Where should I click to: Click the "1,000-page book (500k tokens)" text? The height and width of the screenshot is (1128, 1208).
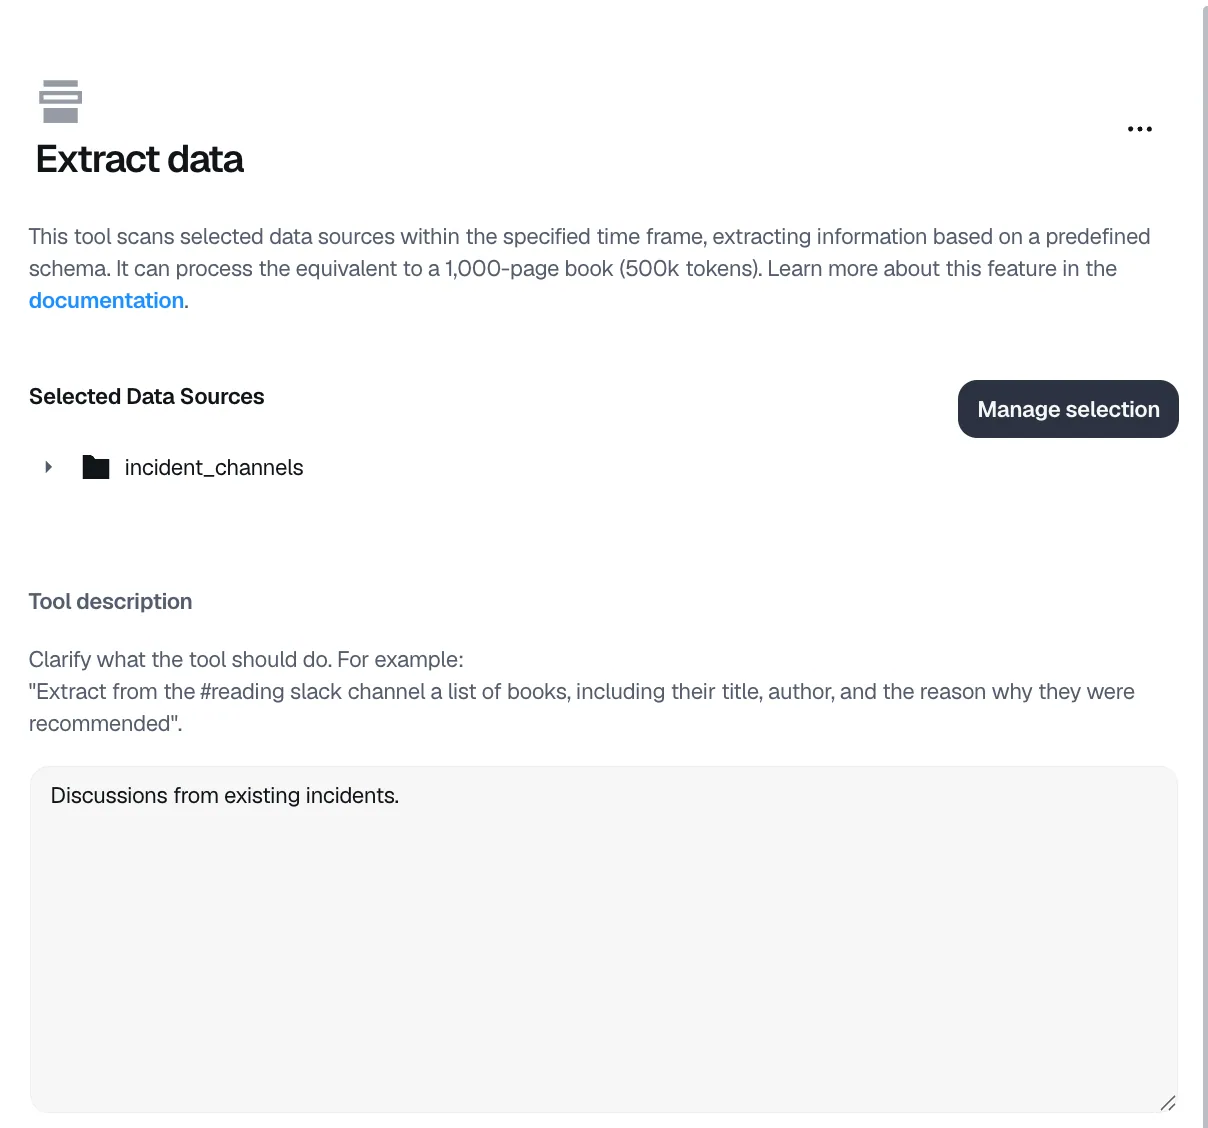601,268
